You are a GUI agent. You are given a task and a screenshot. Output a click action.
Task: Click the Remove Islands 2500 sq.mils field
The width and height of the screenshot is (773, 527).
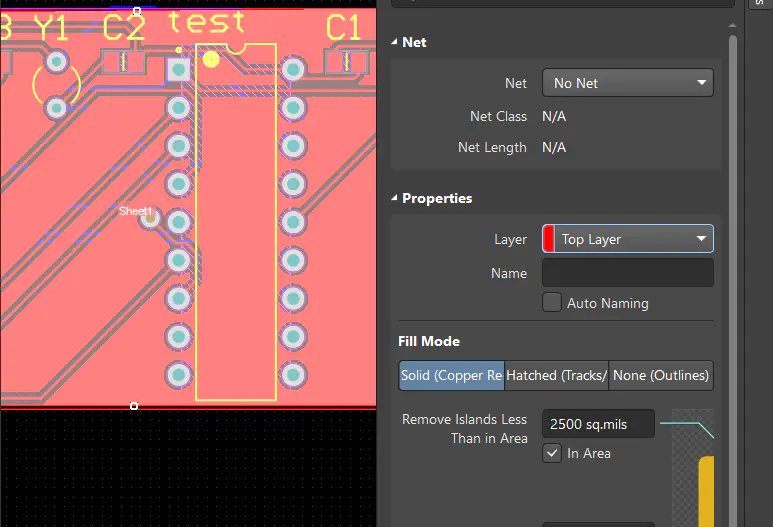pyautogui.click(x=598, y=424)
